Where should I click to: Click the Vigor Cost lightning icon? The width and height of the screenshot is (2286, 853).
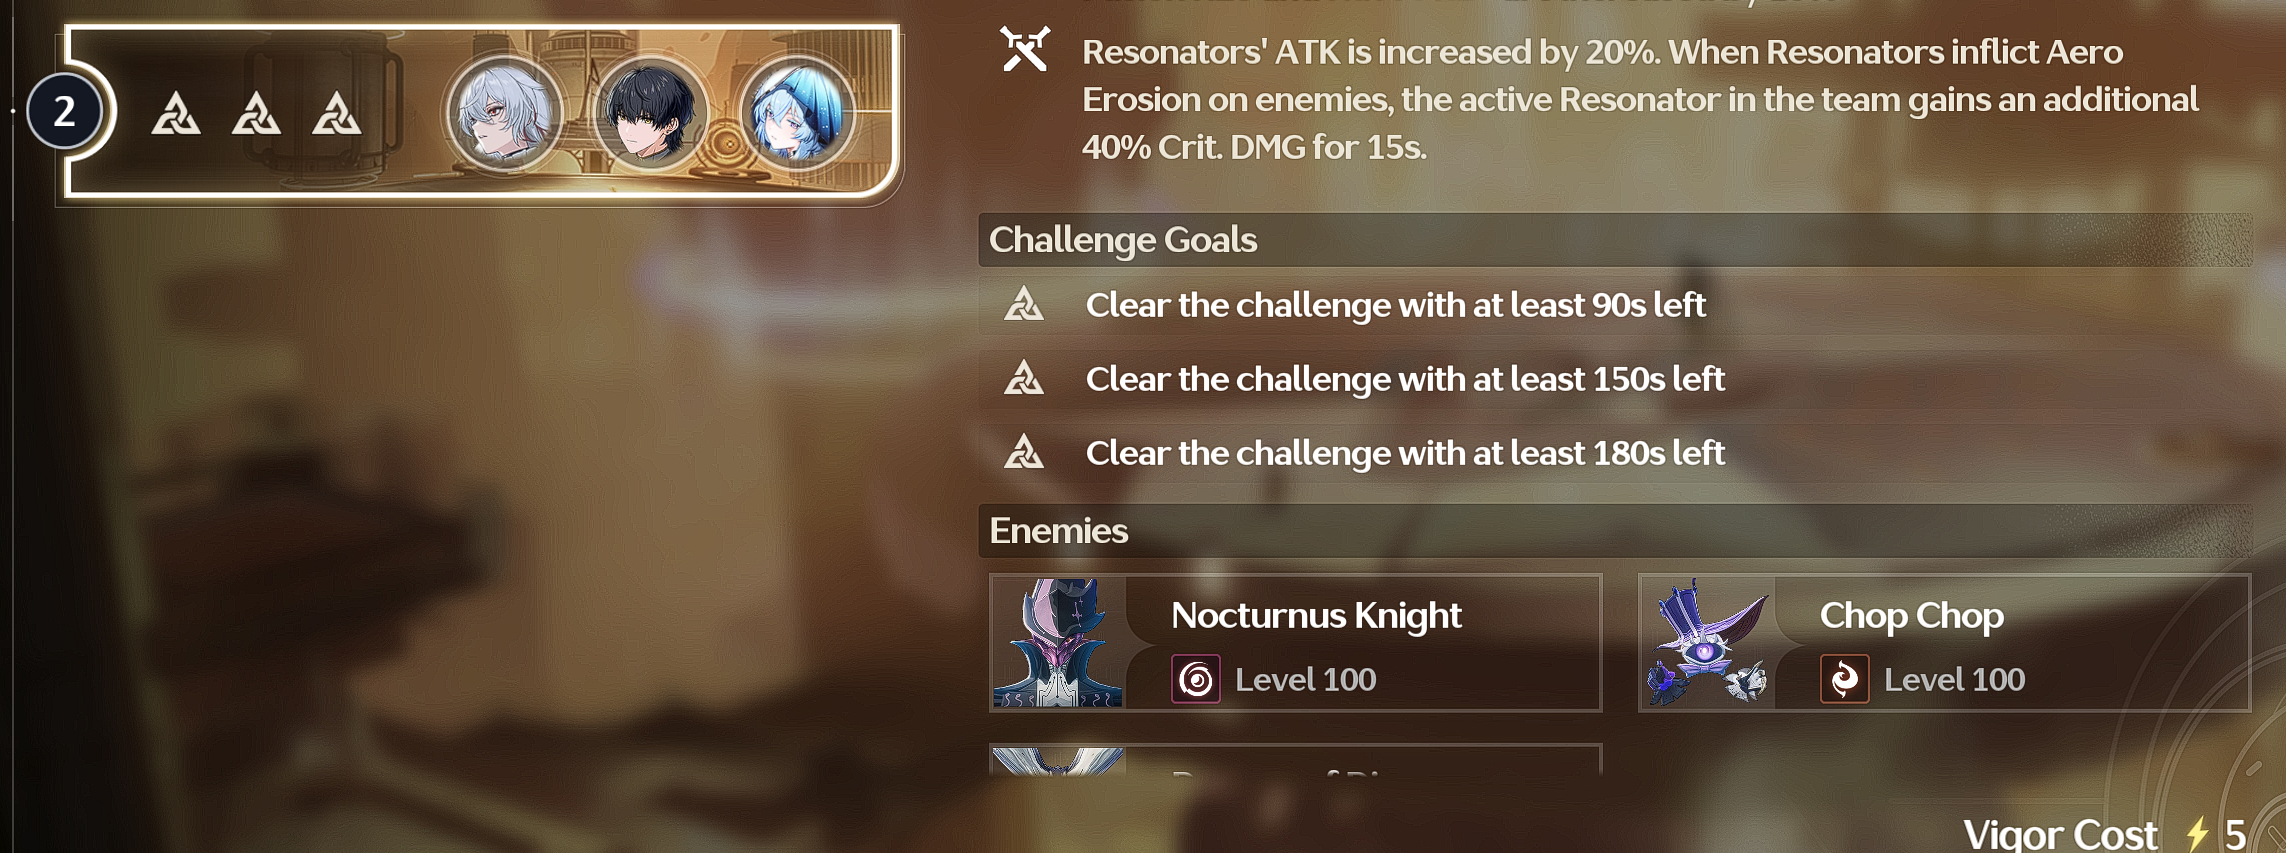pos(2197,834)
